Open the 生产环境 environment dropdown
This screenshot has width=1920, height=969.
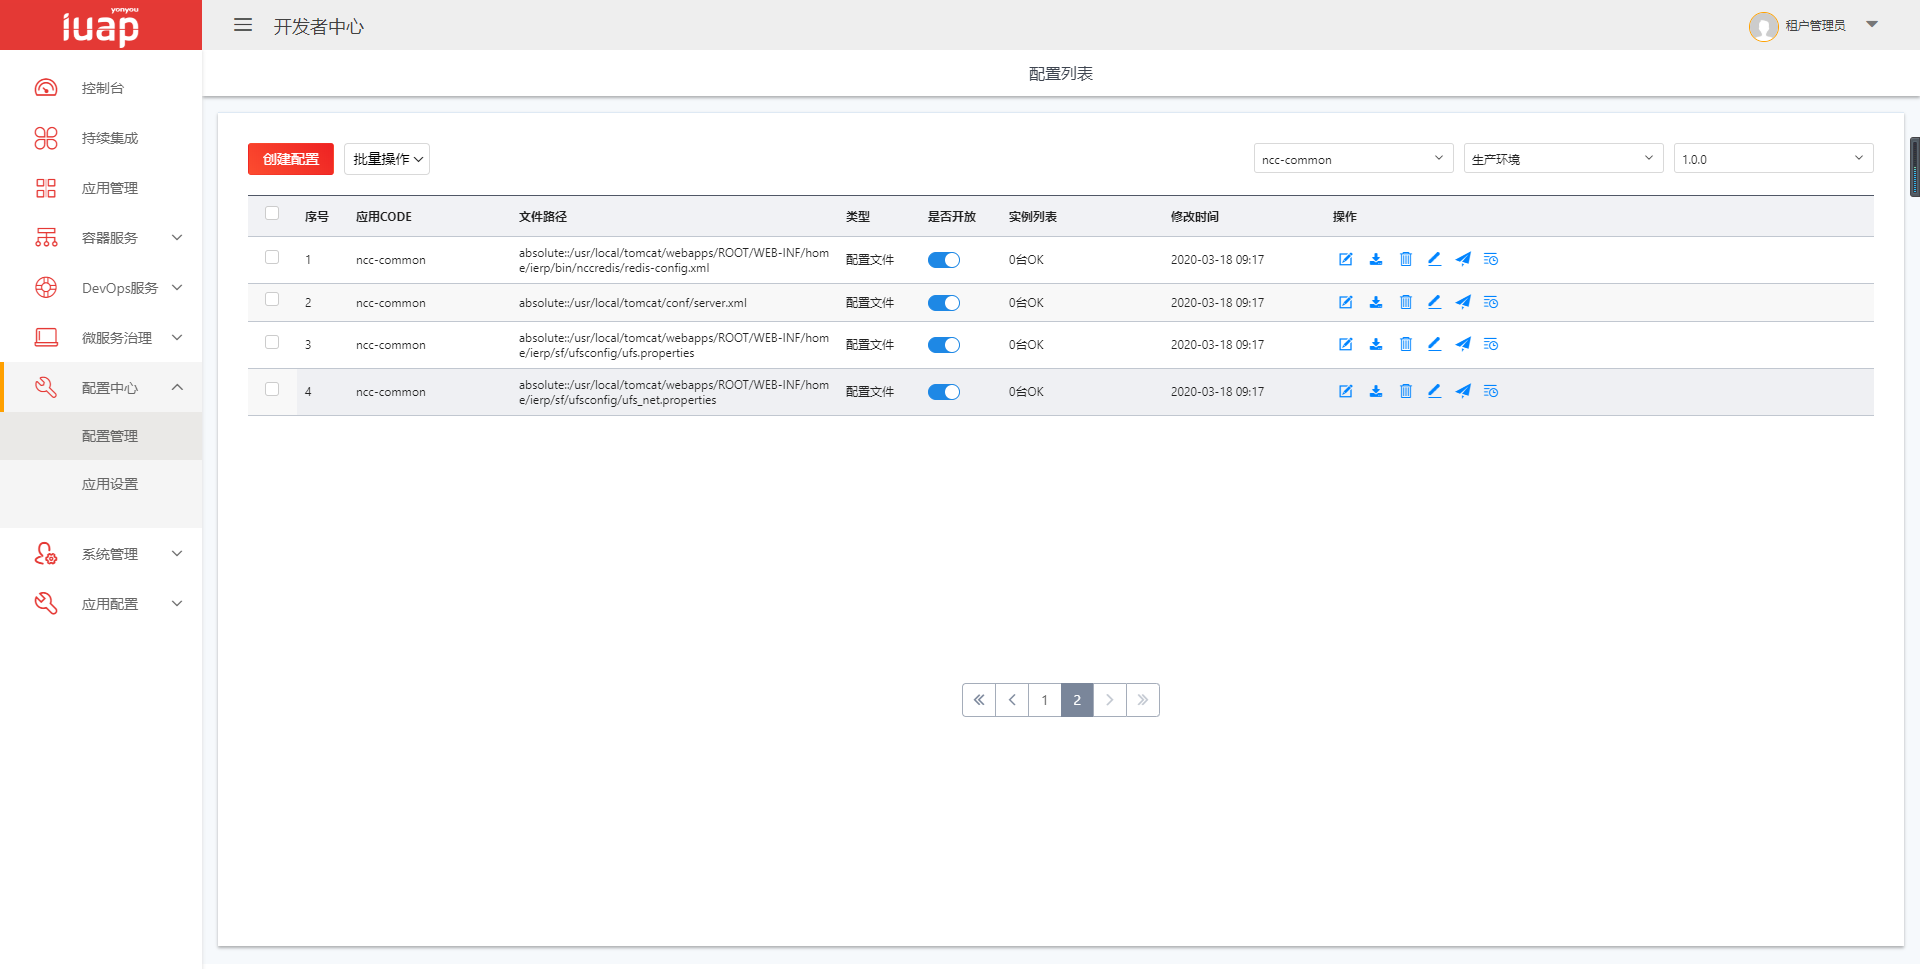pyautogui.click(x=1563, y=158)
